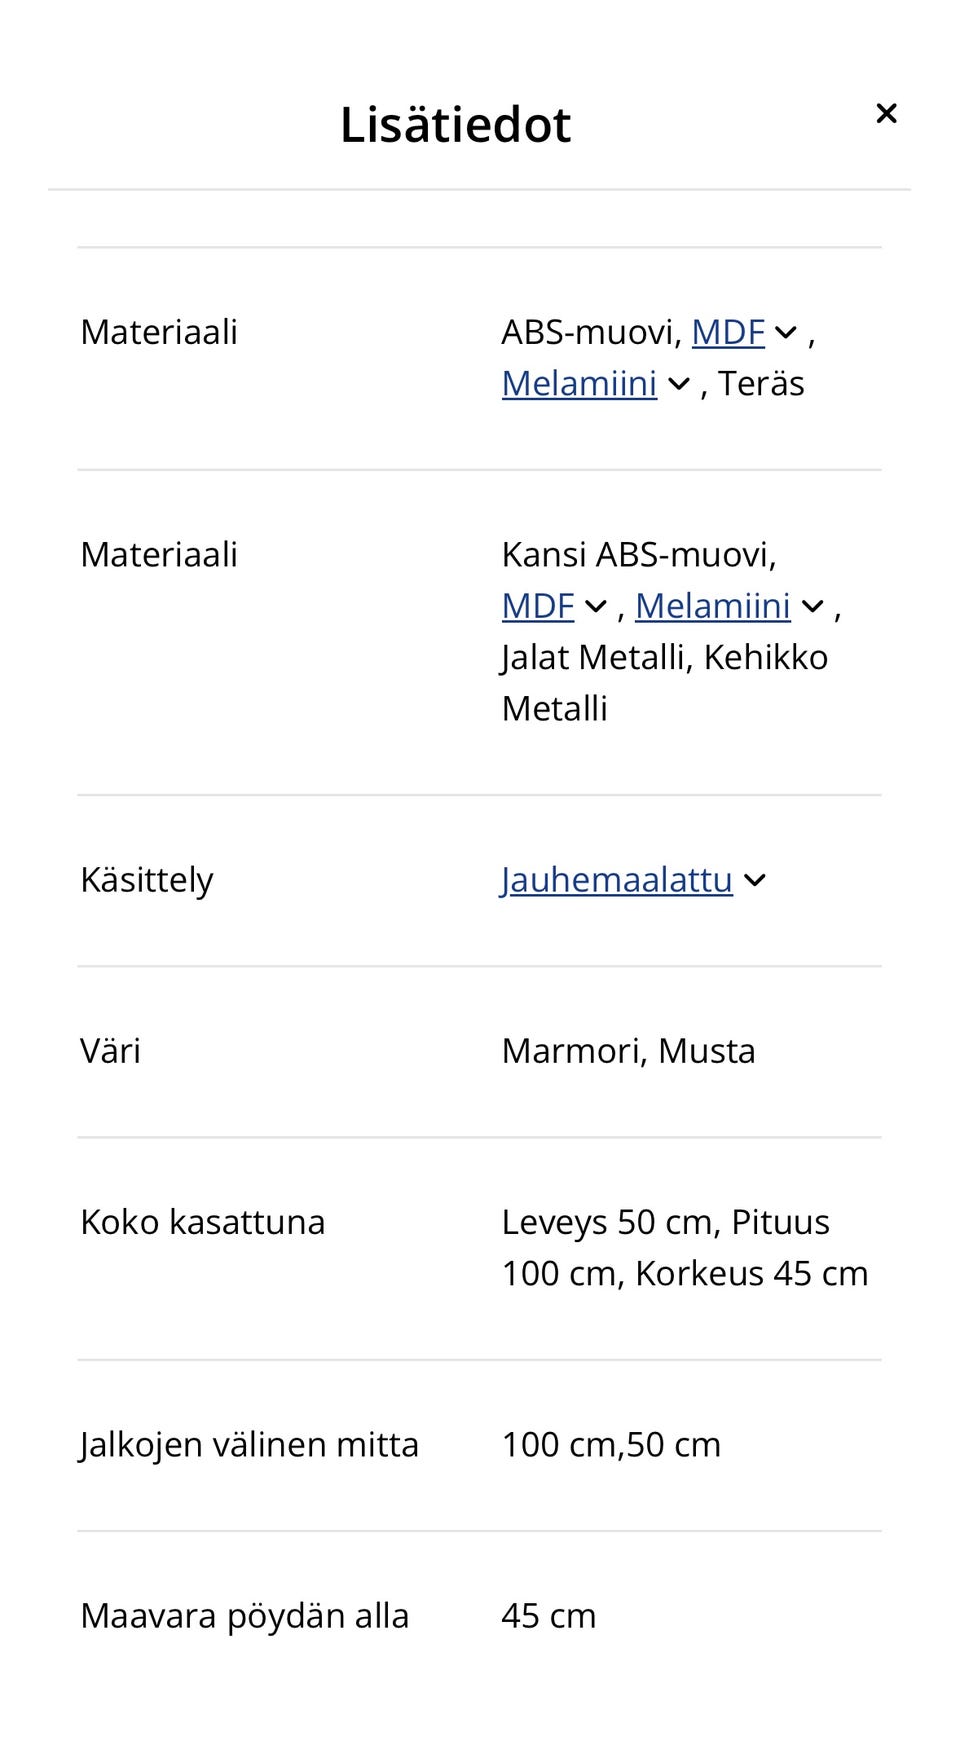
Task: Click the Käsittely row label
Action: tap(147, 880)
